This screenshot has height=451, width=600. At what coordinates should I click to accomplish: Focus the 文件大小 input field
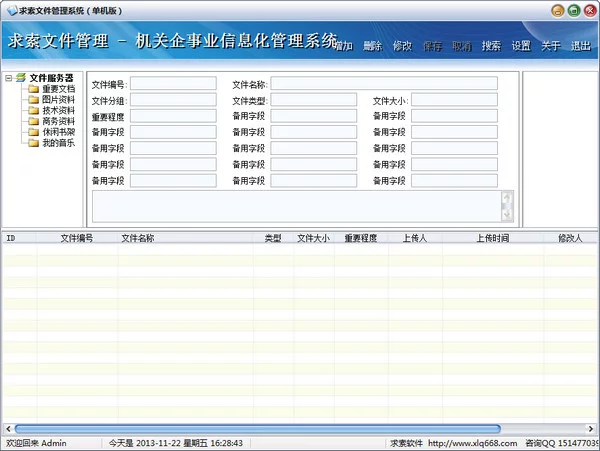[x=455, y=99]
